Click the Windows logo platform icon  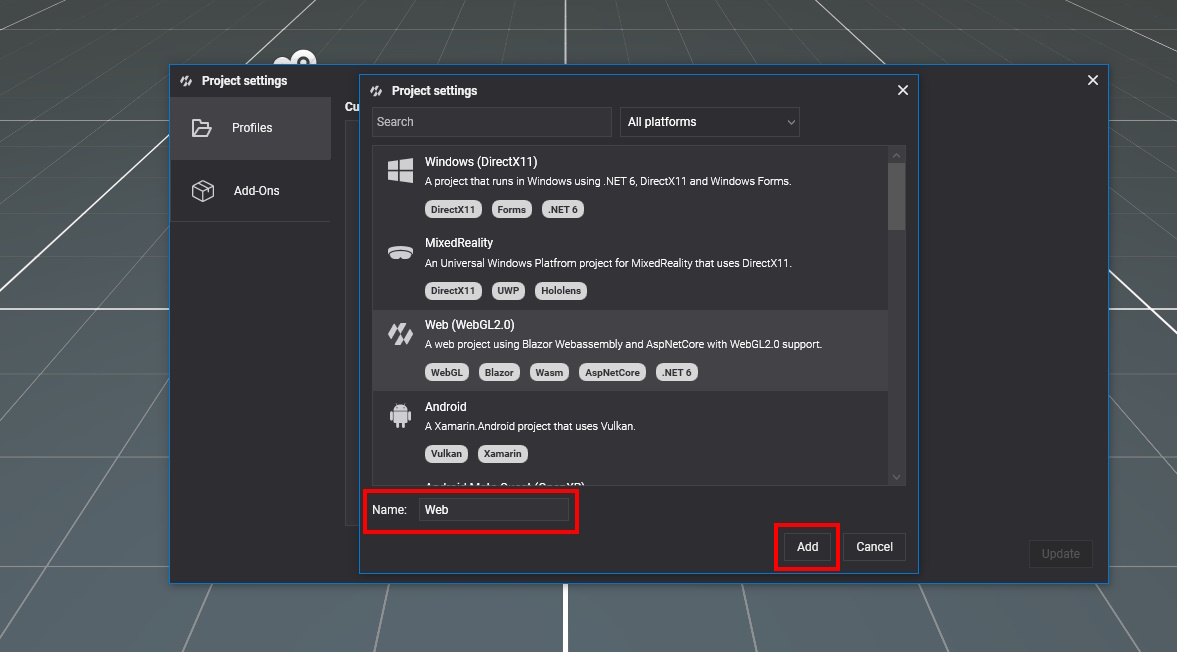400,171
